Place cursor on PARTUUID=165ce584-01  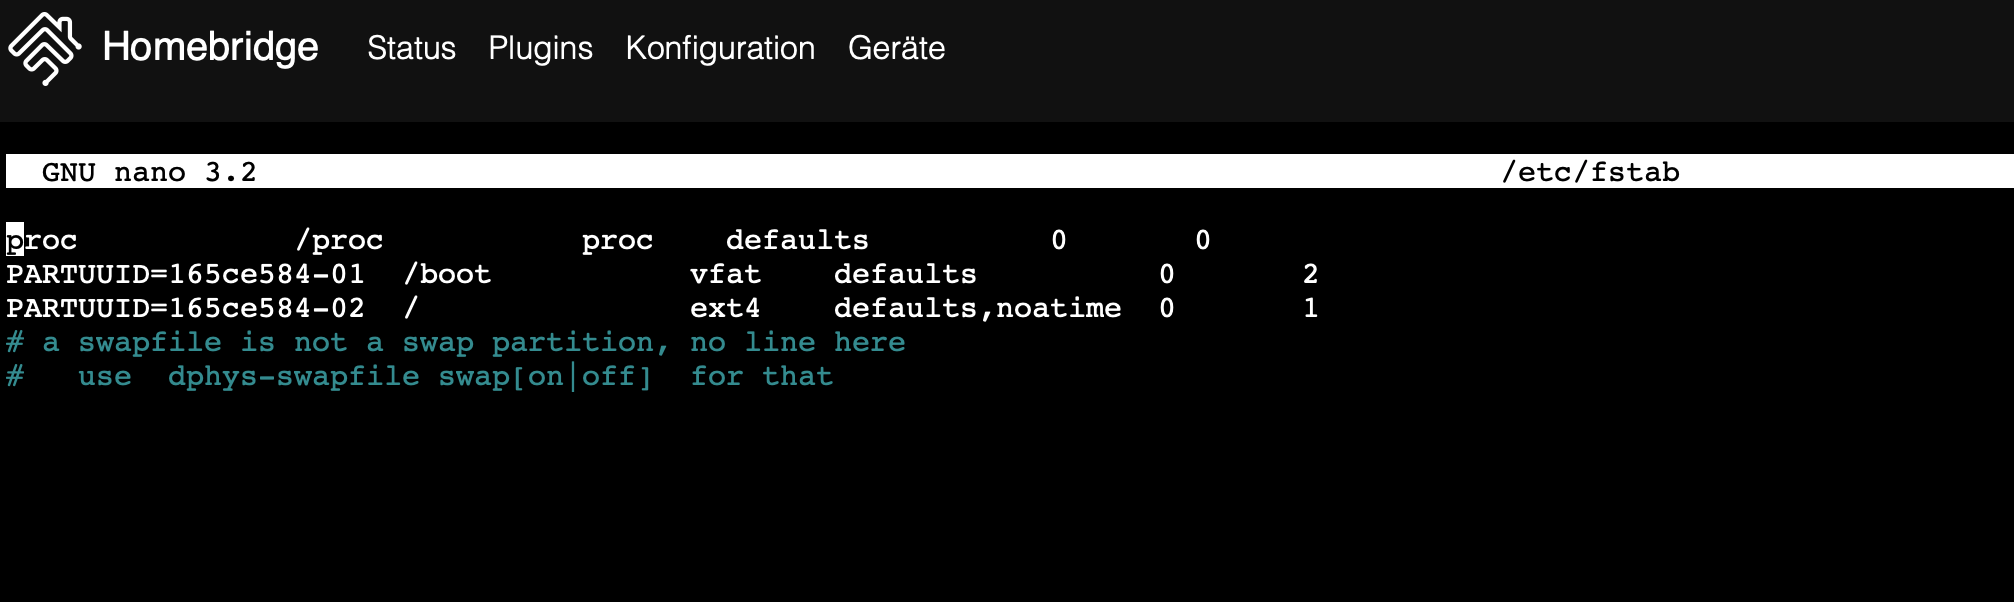click(185, 274)
